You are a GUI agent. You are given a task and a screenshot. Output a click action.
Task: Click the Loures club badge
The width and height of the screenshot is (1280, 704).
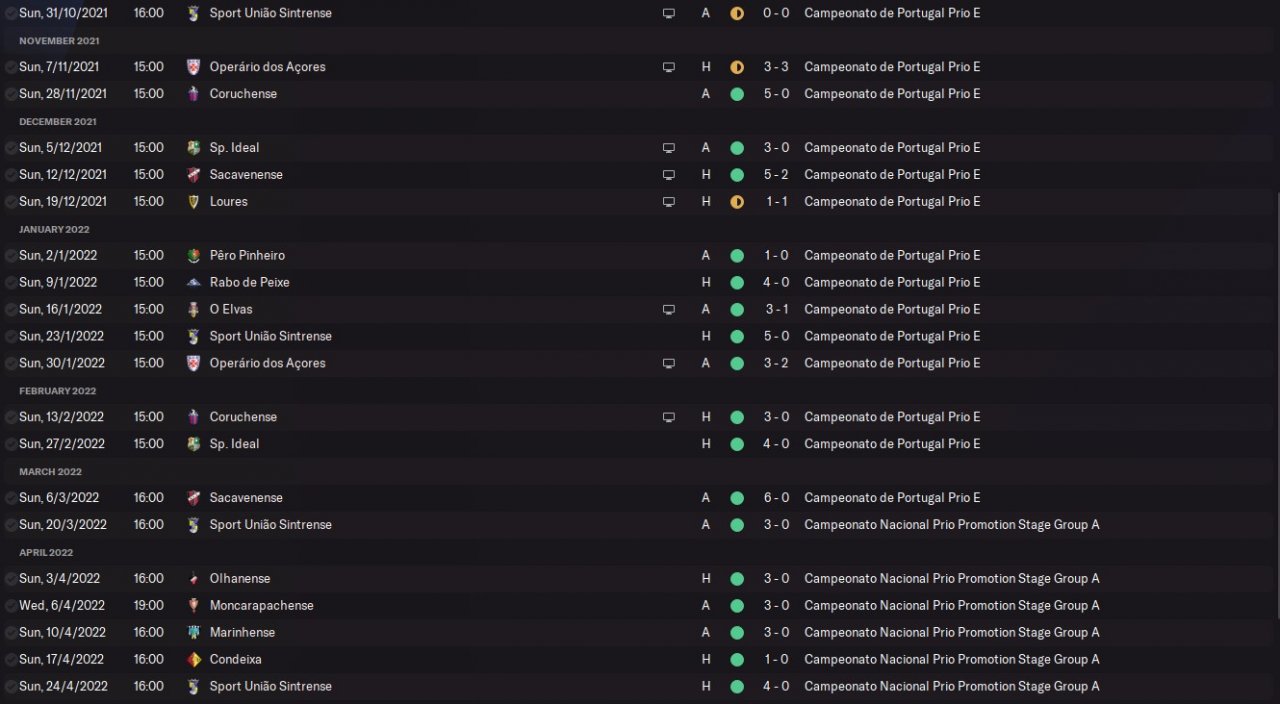(194, 201)
